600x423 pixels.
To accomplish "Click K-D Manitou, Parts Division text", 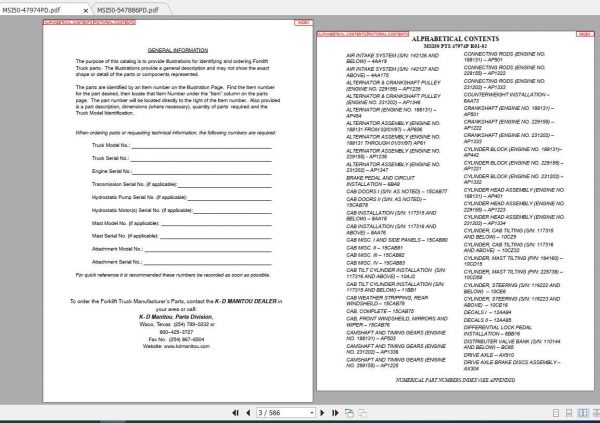I will click(176, 317).
